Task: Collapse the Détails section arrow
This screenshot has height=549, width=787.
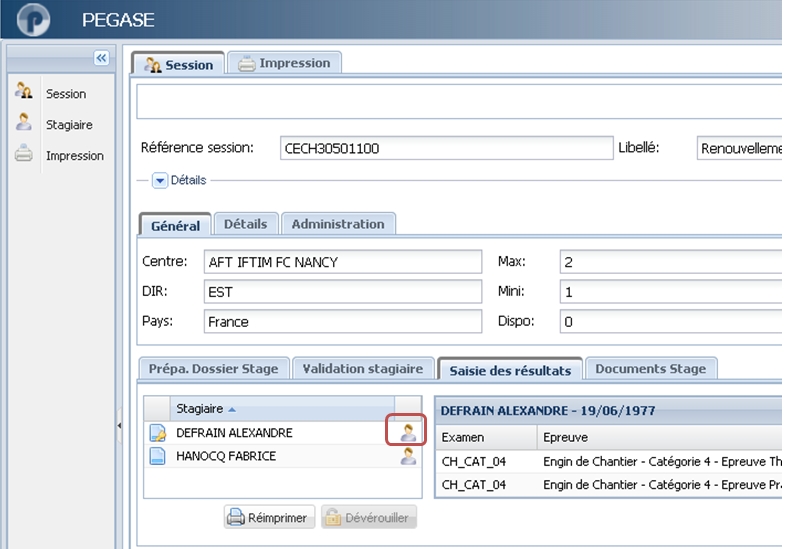Action: click(160, 180)
